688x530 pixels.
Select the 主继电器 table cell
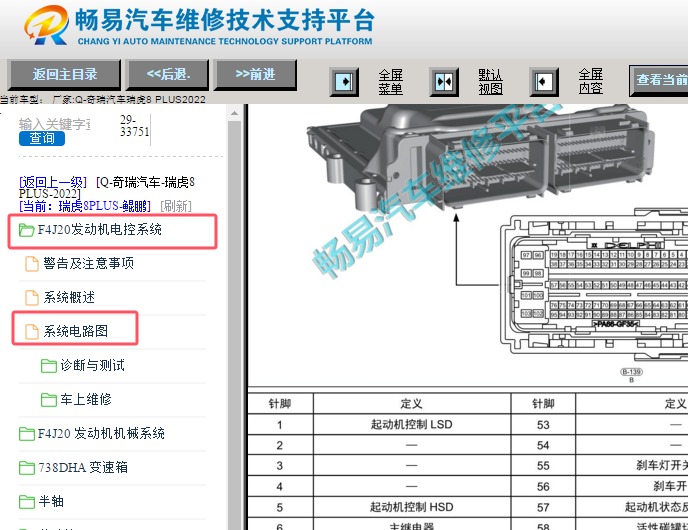click(412, 525)
